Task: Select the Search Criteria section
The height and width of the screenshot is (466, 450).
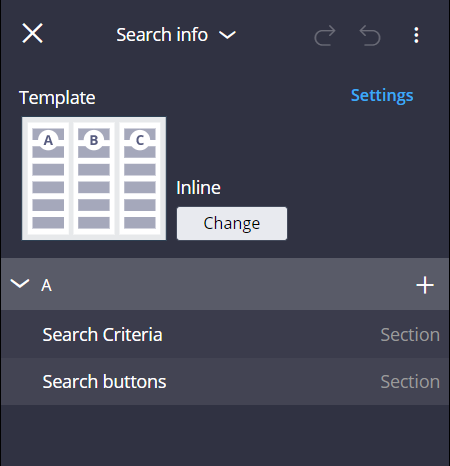Action: (225, 334)
